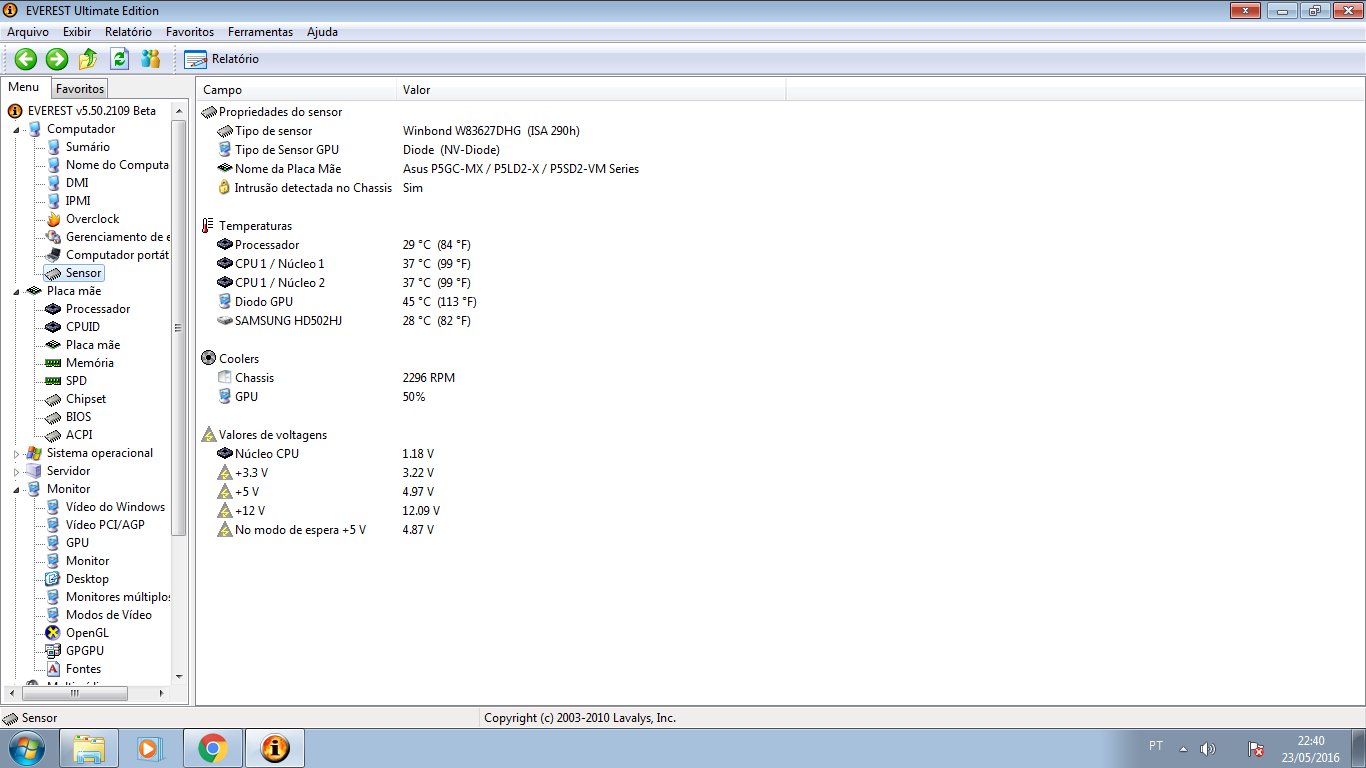The width and height of the screenshot is (1366, 768).
Task: Open File Explorer from the taskbar
Action: click(x=89, y=748)
